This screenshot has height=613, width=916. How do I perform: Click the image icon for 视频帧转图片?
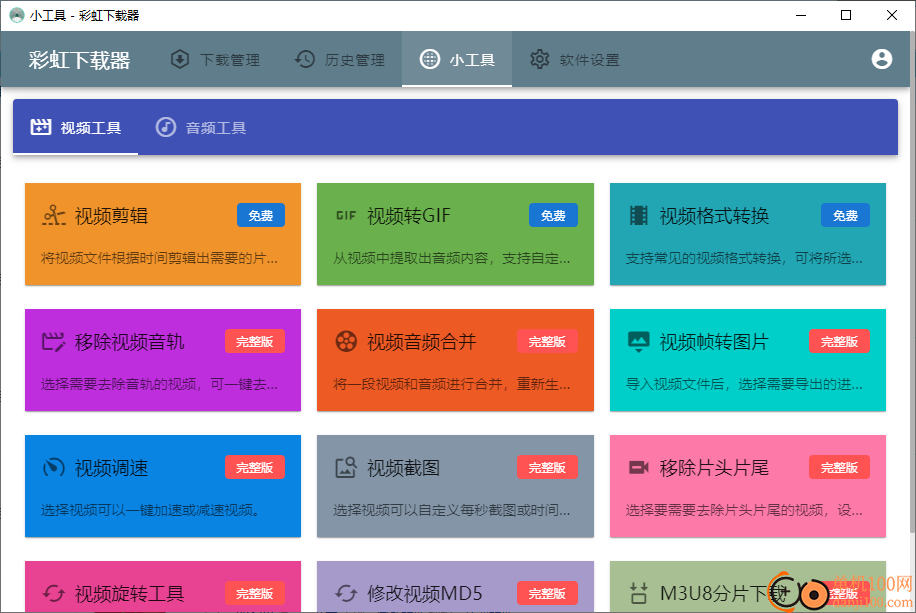(x=639, y=342)
